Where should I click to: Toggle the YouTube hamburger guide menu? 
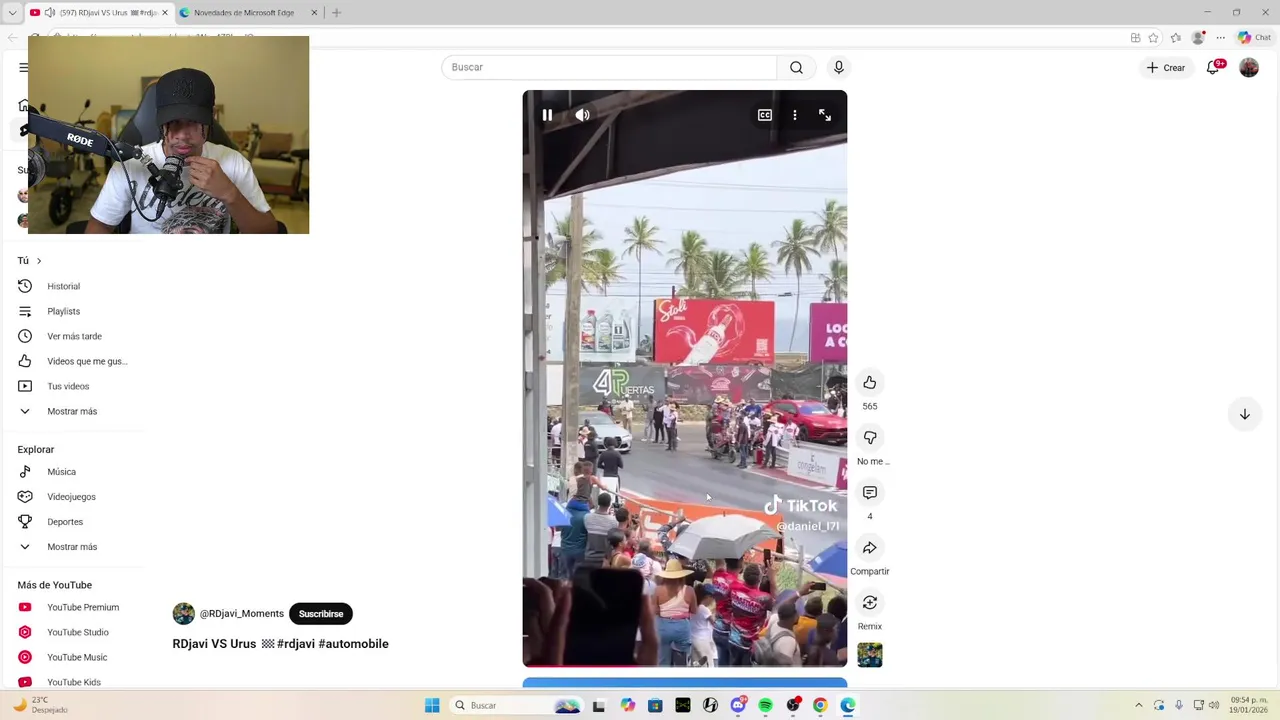coord(23,68)
